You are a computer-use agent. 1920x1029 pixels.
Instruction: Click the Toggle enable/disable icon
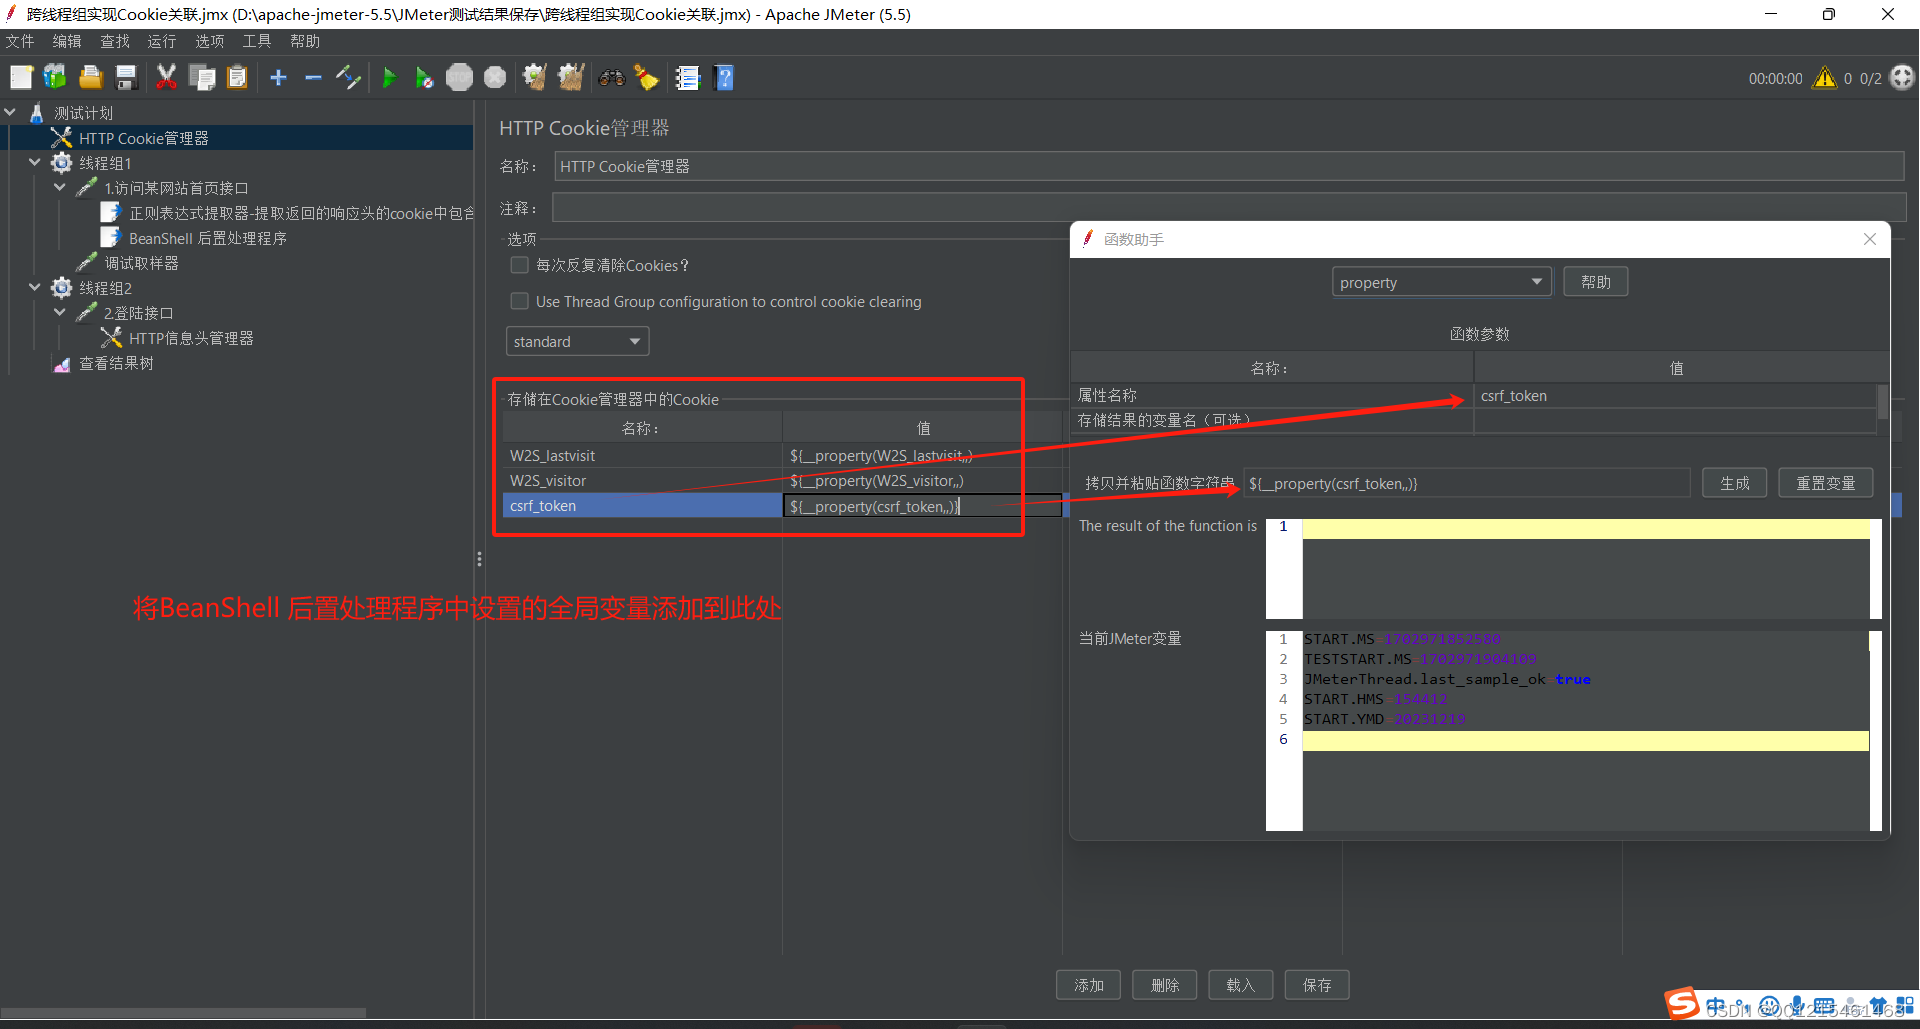(348, 78)
